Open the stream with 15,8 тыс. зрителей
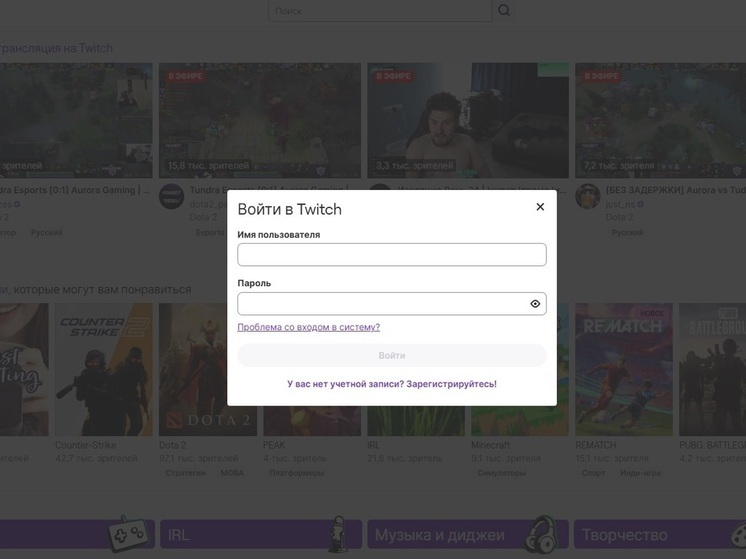This screenshot has width=746, height=559. point(260,120)
